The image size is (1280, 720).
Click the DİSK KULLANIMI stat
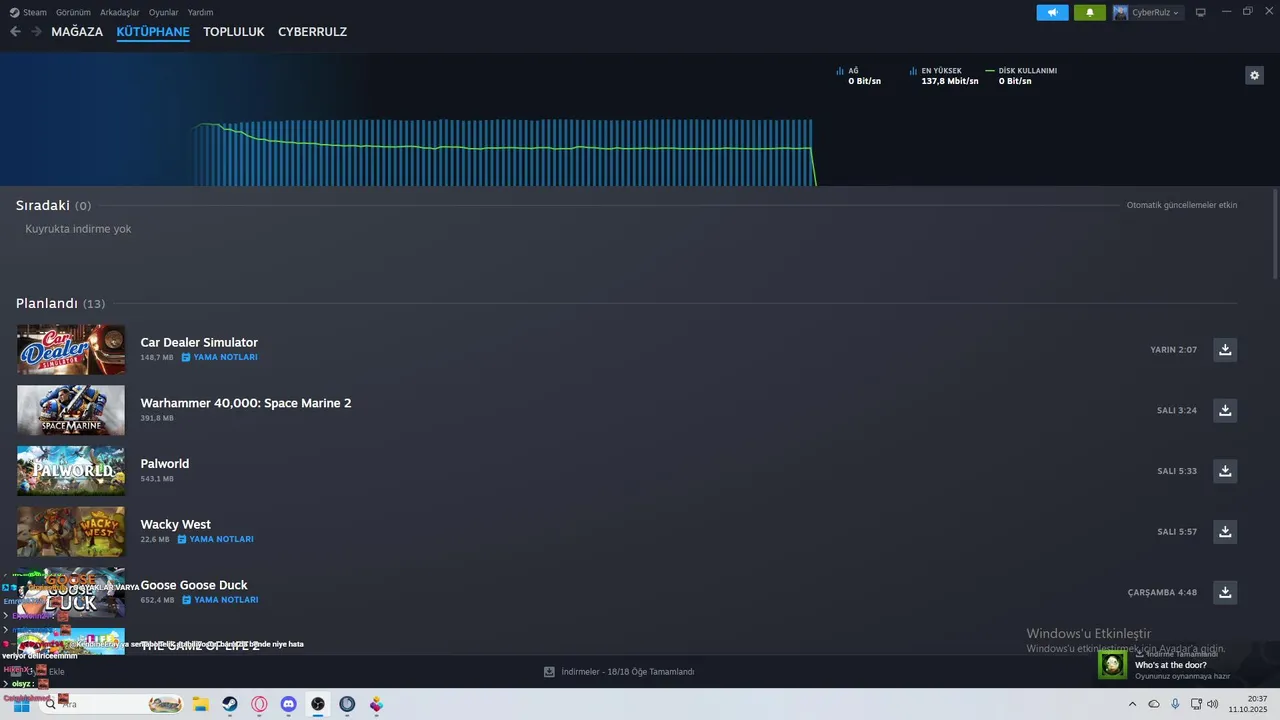click(1021, 76)
